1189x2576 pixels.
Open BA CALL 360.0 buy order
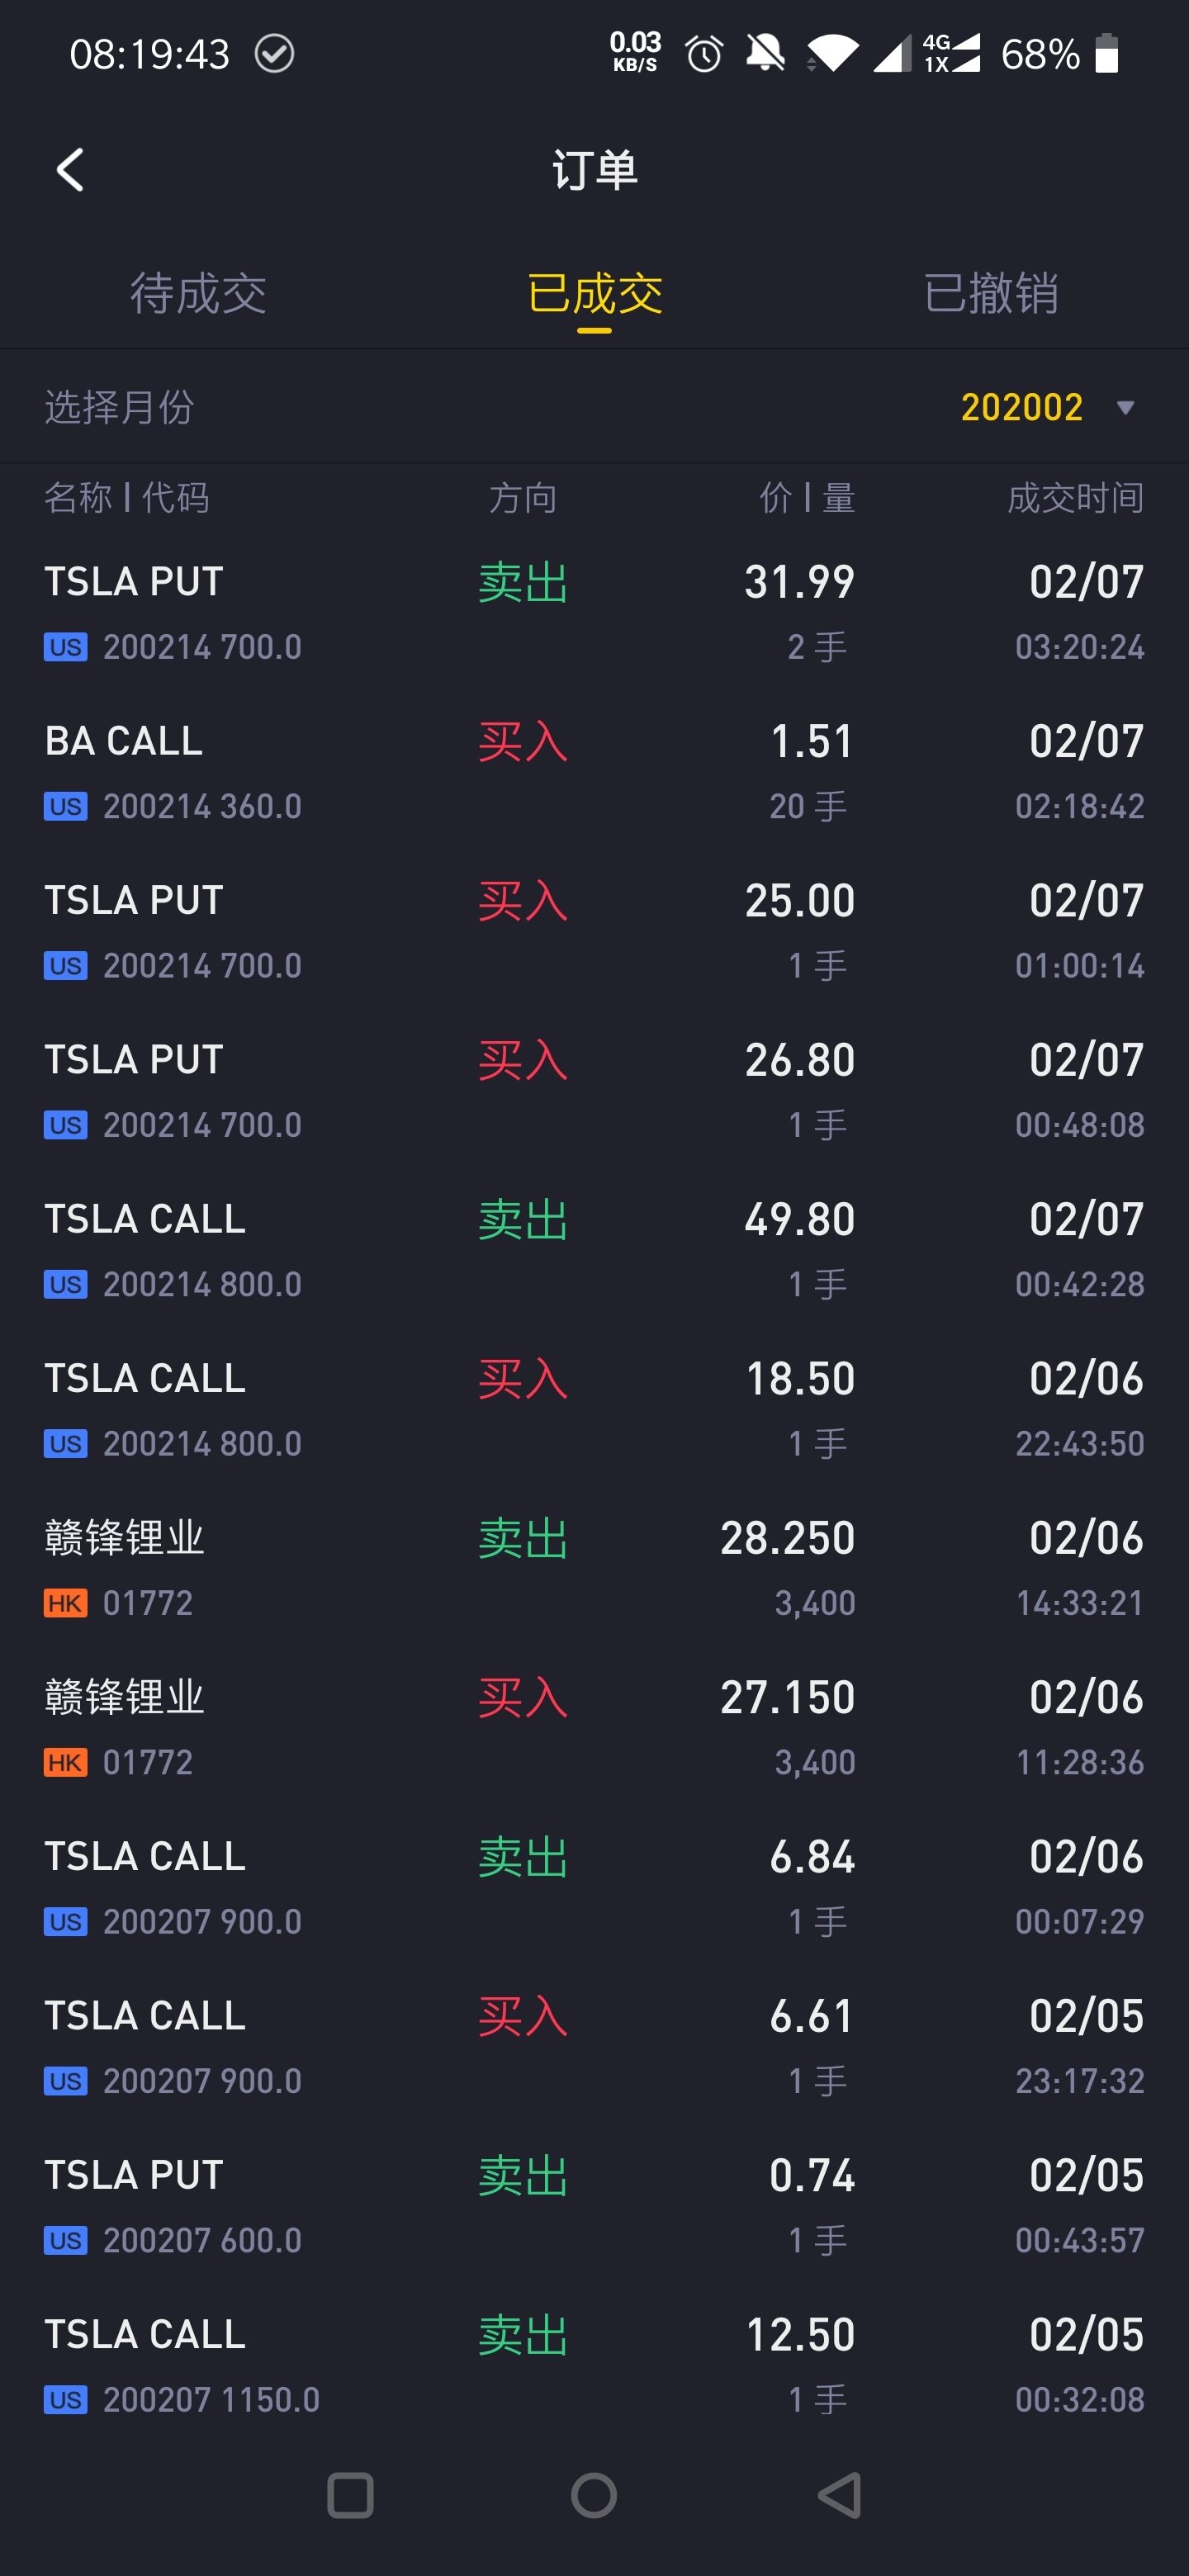[x=594, y=773]
